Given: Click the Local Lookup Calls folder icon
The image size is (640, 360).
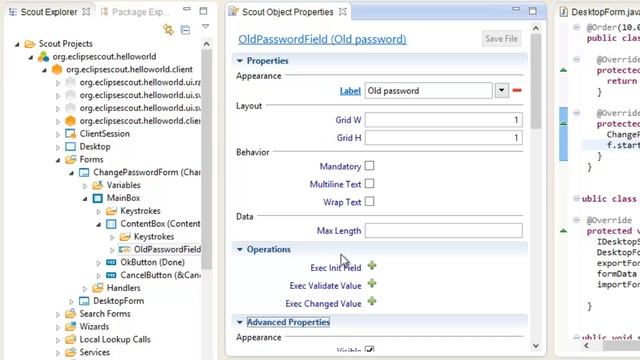Looking at the screenshot, I should [71, 339].
